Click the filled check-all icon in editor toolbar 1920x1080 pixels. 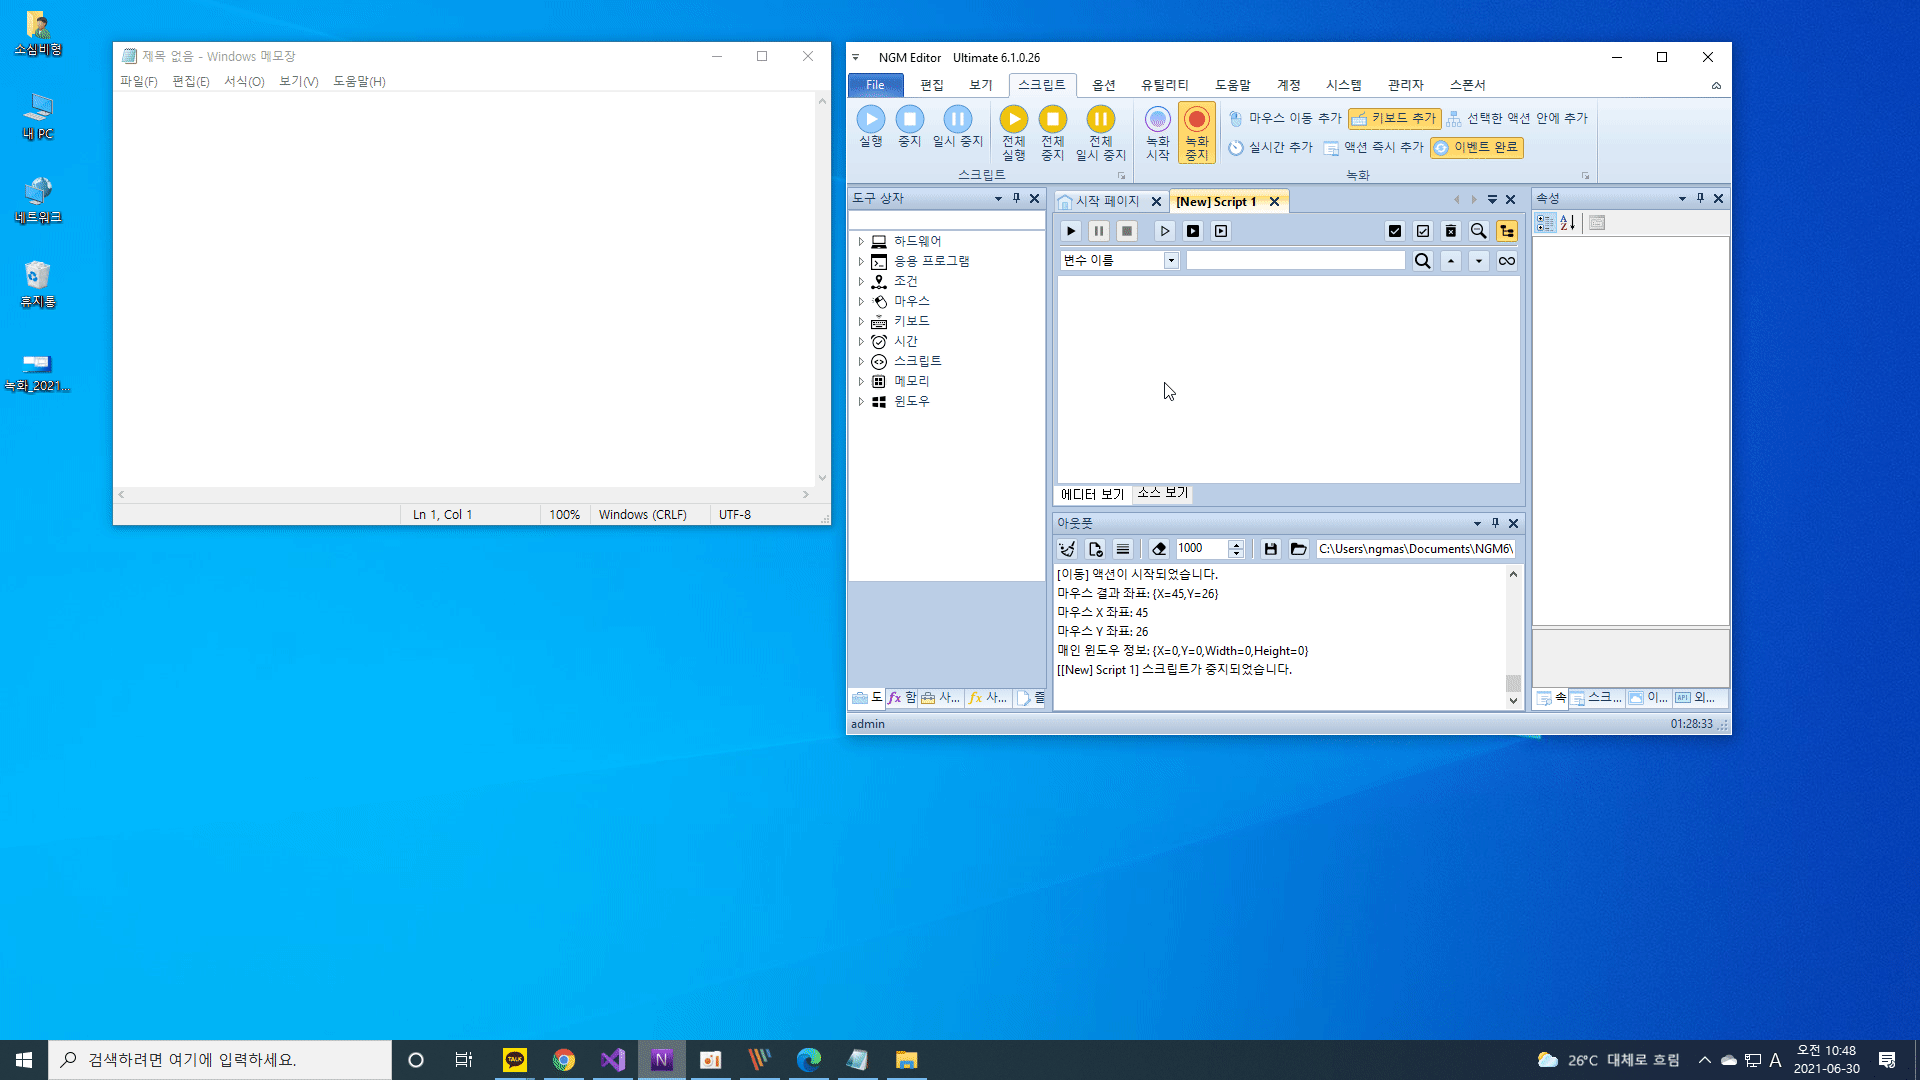1395,231
